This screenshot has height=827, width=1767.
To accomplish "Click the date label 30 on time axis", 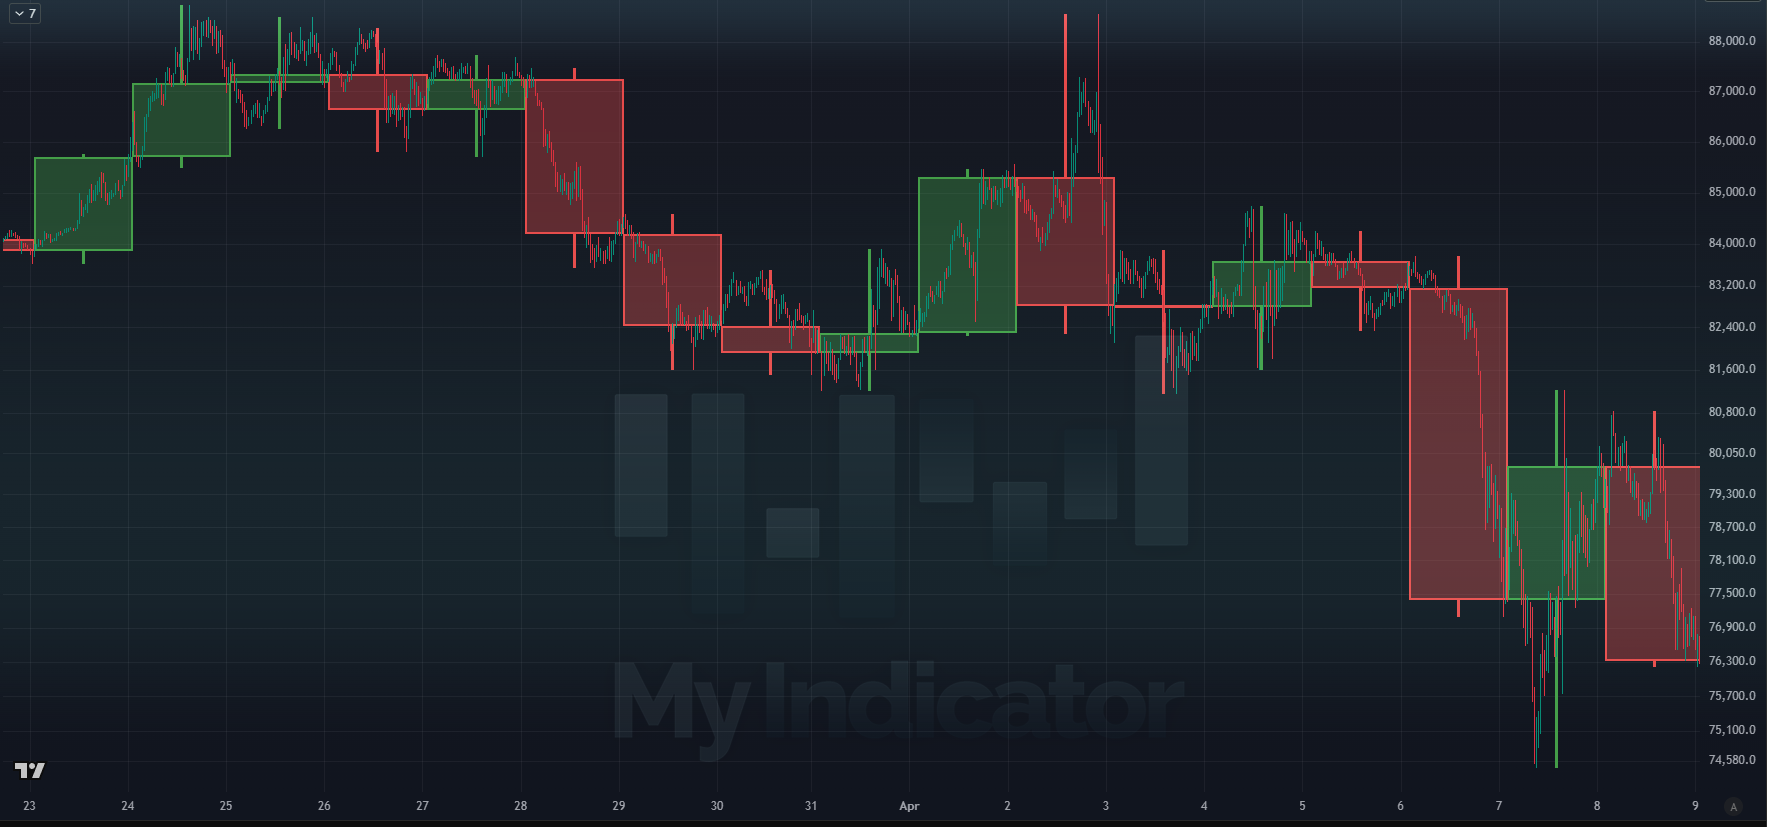I will [717, 806].
